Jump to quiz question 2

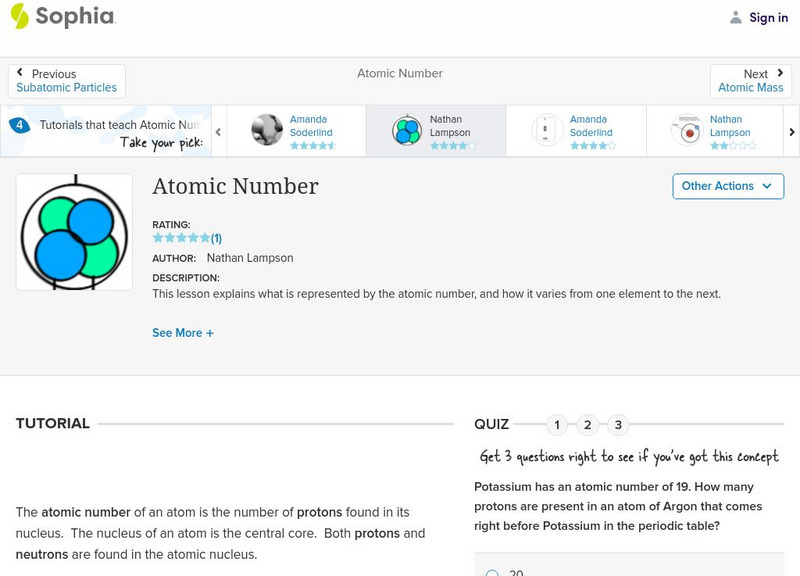(x=588, y=425)
